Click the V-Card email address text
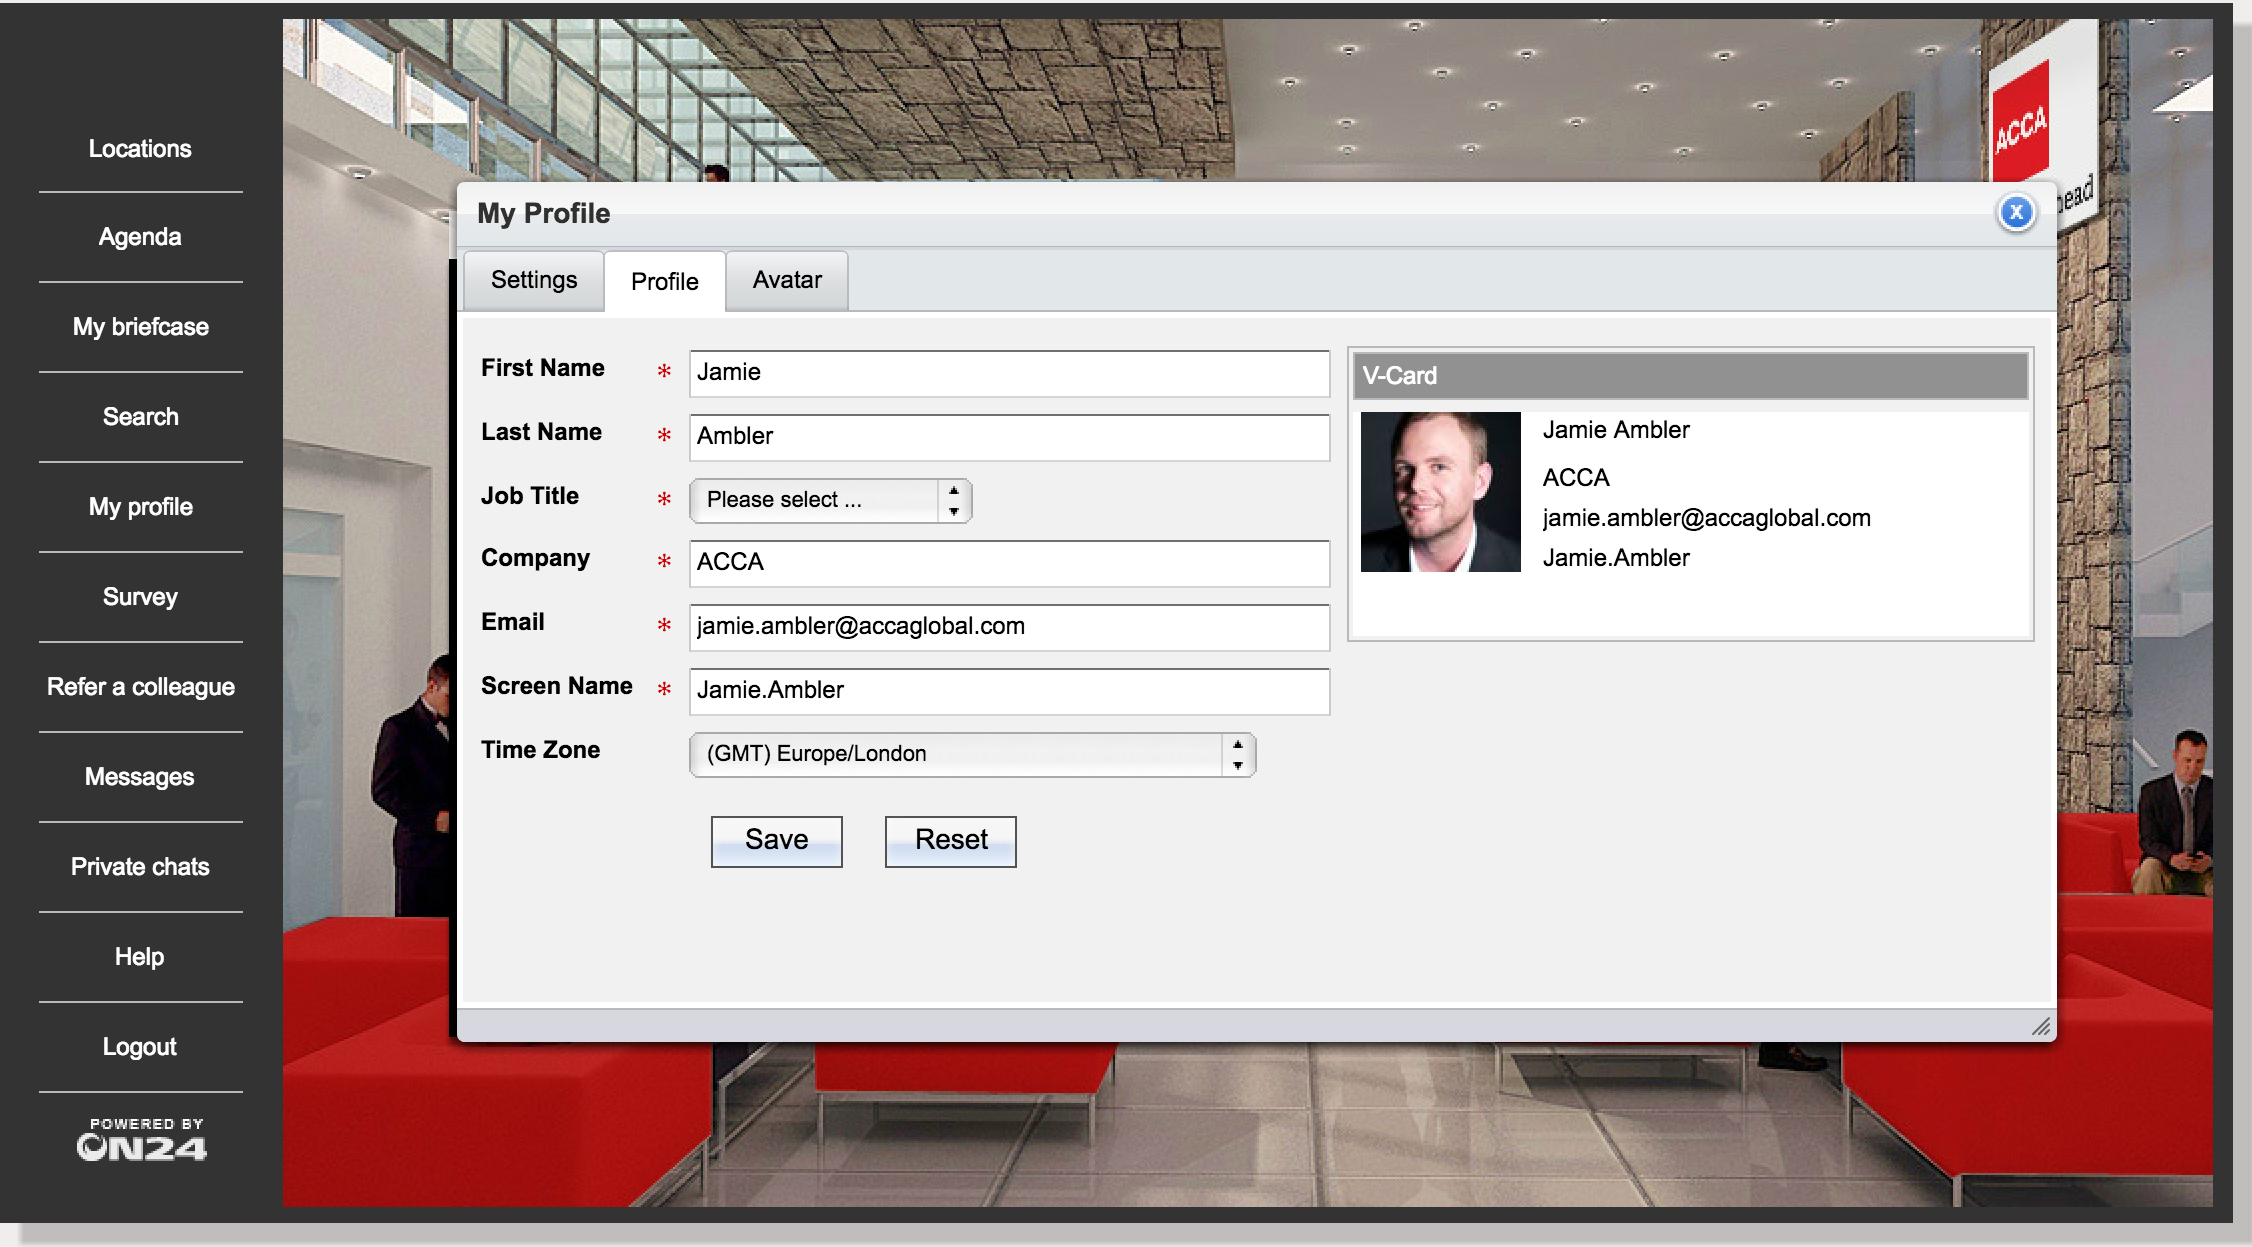 pyautogui.click(x=1706, y=518)
